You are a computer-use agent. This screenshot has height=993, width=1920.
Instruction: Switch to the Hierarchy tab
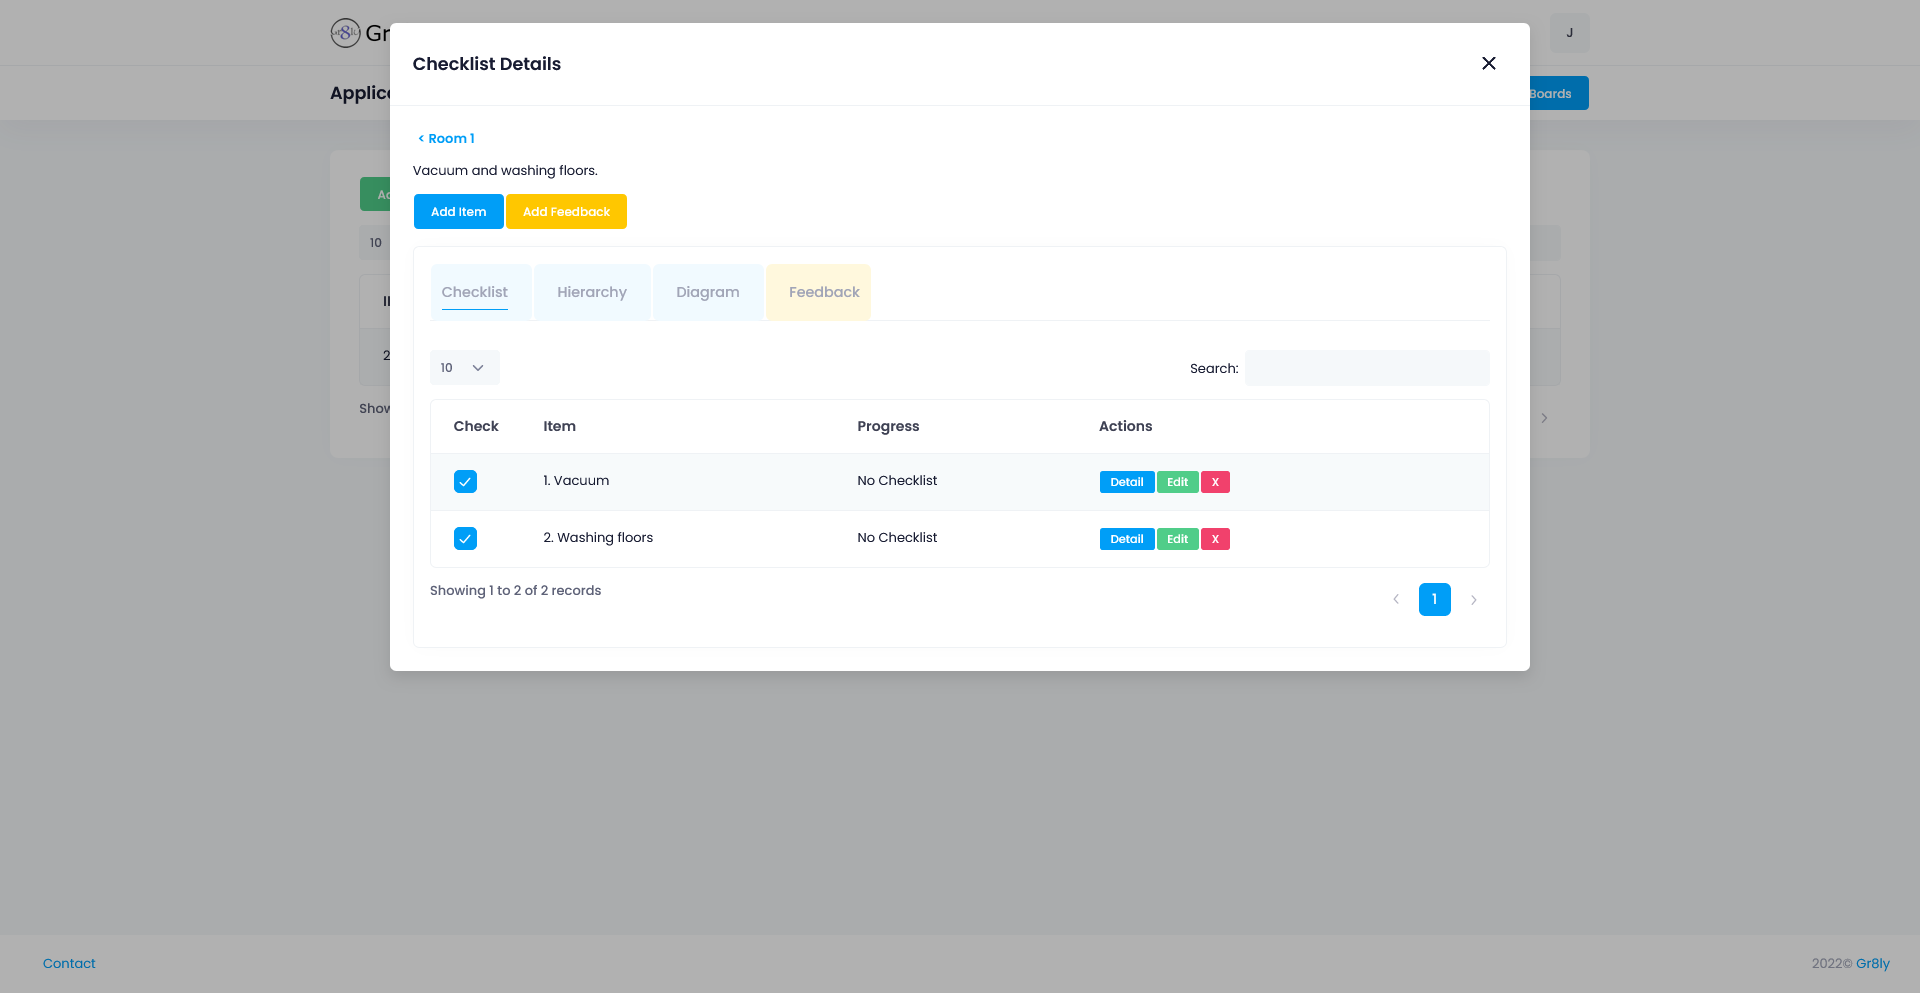pyautogui.click(x=592, y=292)
